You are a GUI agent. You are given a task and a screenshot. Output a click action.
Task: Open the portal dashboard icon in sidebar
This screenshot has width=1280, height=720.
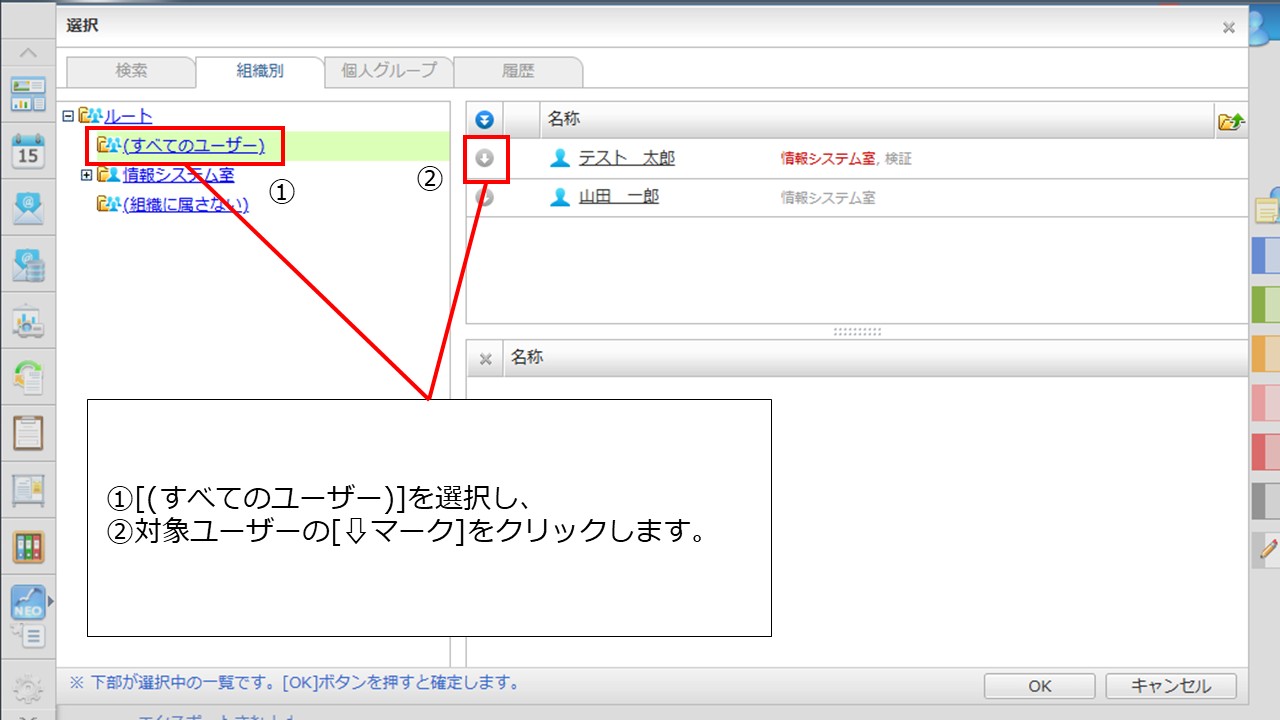point(28,94)
